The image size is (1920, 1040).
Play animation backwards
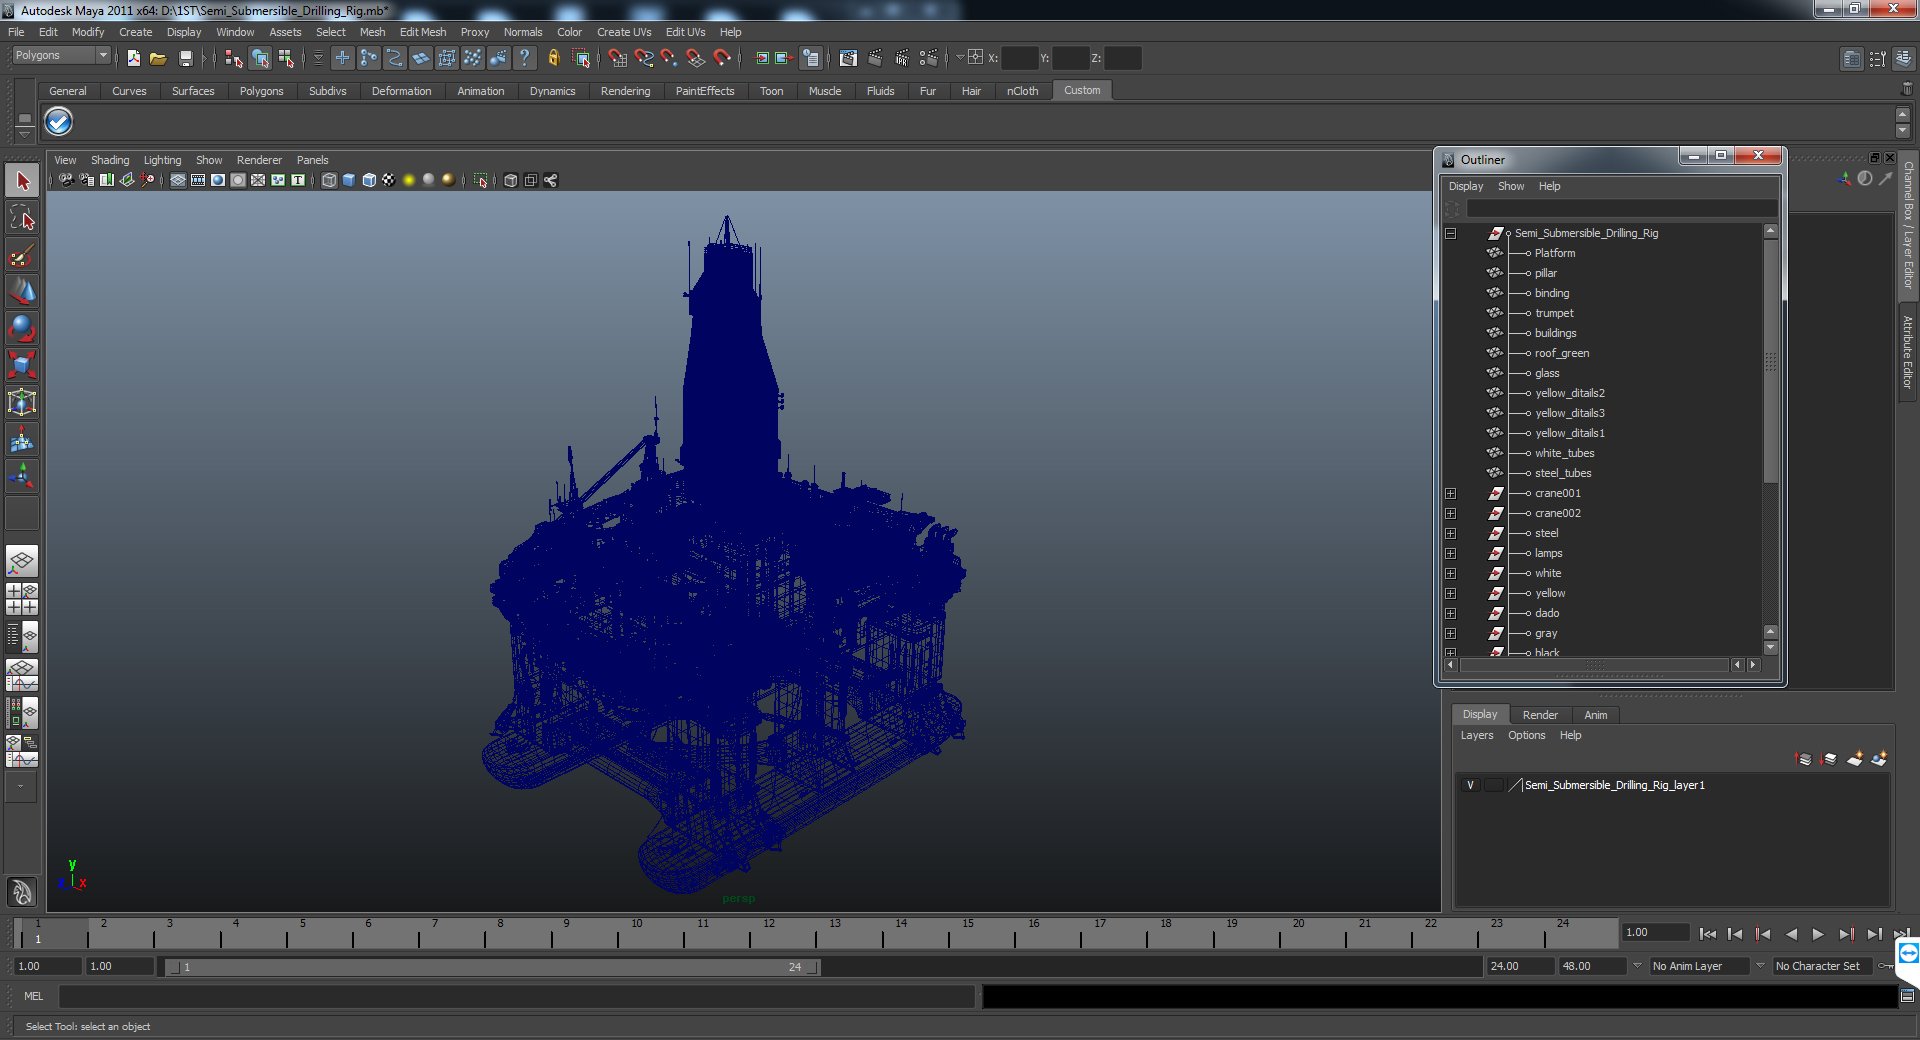pos(1791,934)
